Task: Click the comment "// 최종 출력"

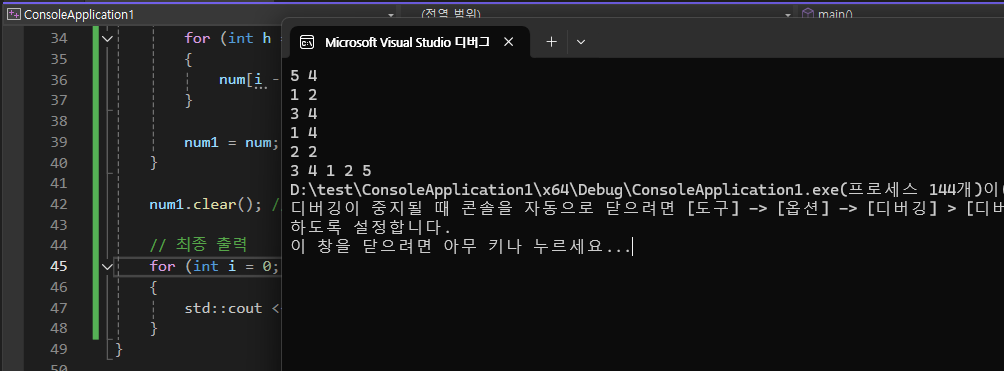Action: [198, 245]
